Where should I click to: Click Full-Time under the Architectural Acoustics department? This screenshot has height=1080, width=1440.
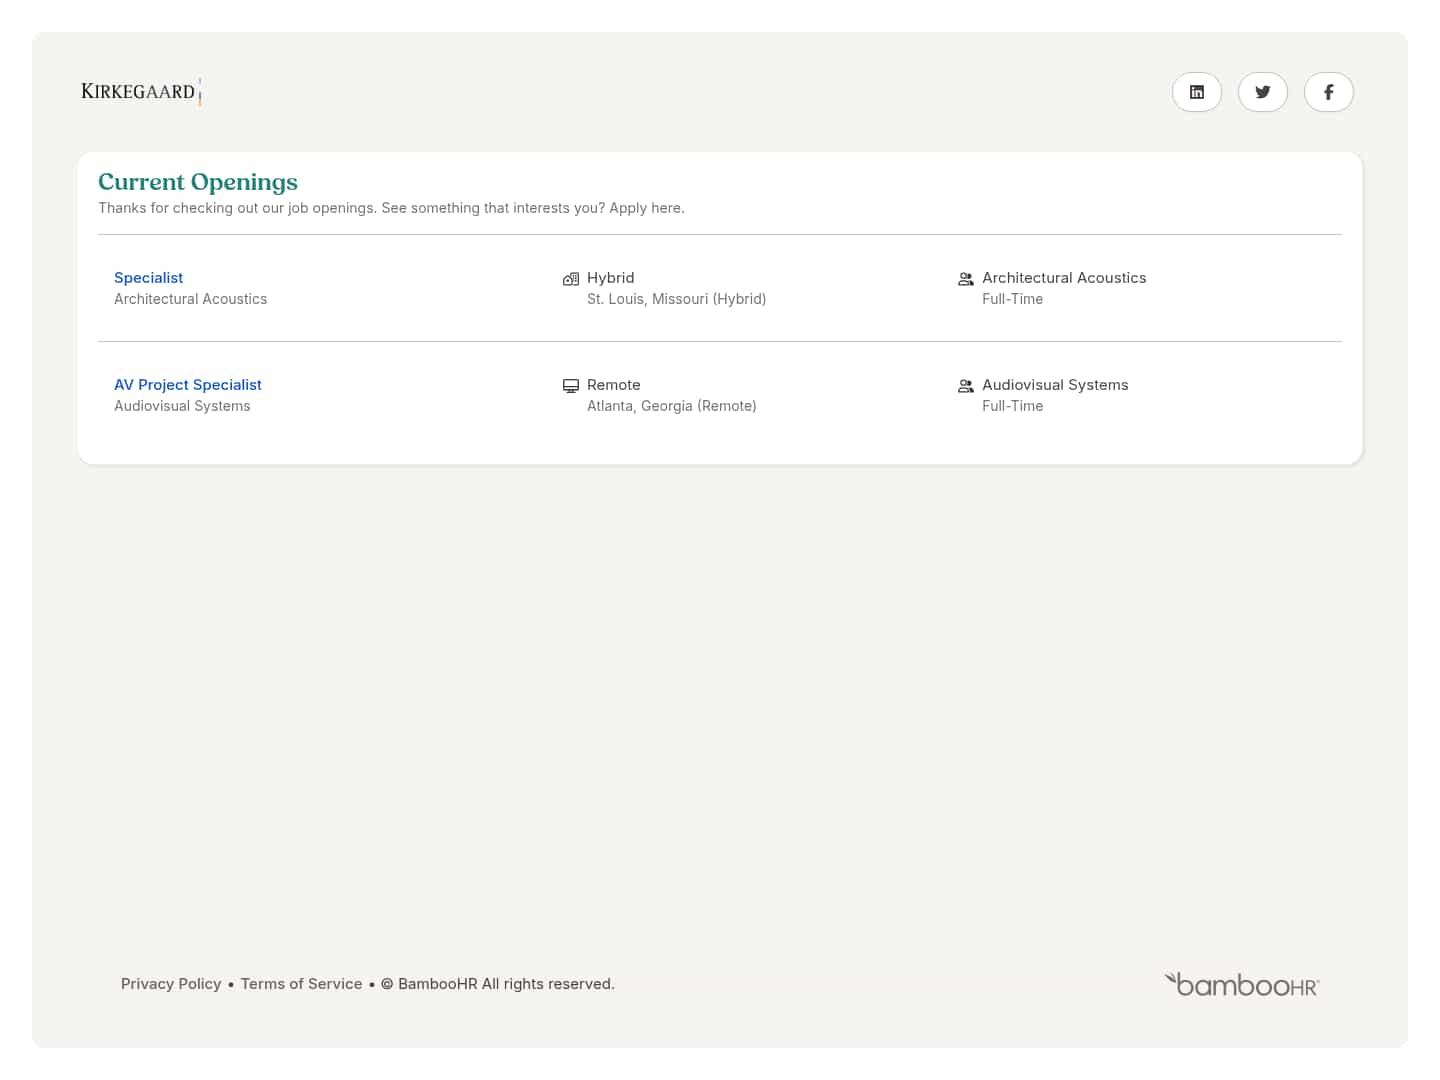pos(1012,299)
